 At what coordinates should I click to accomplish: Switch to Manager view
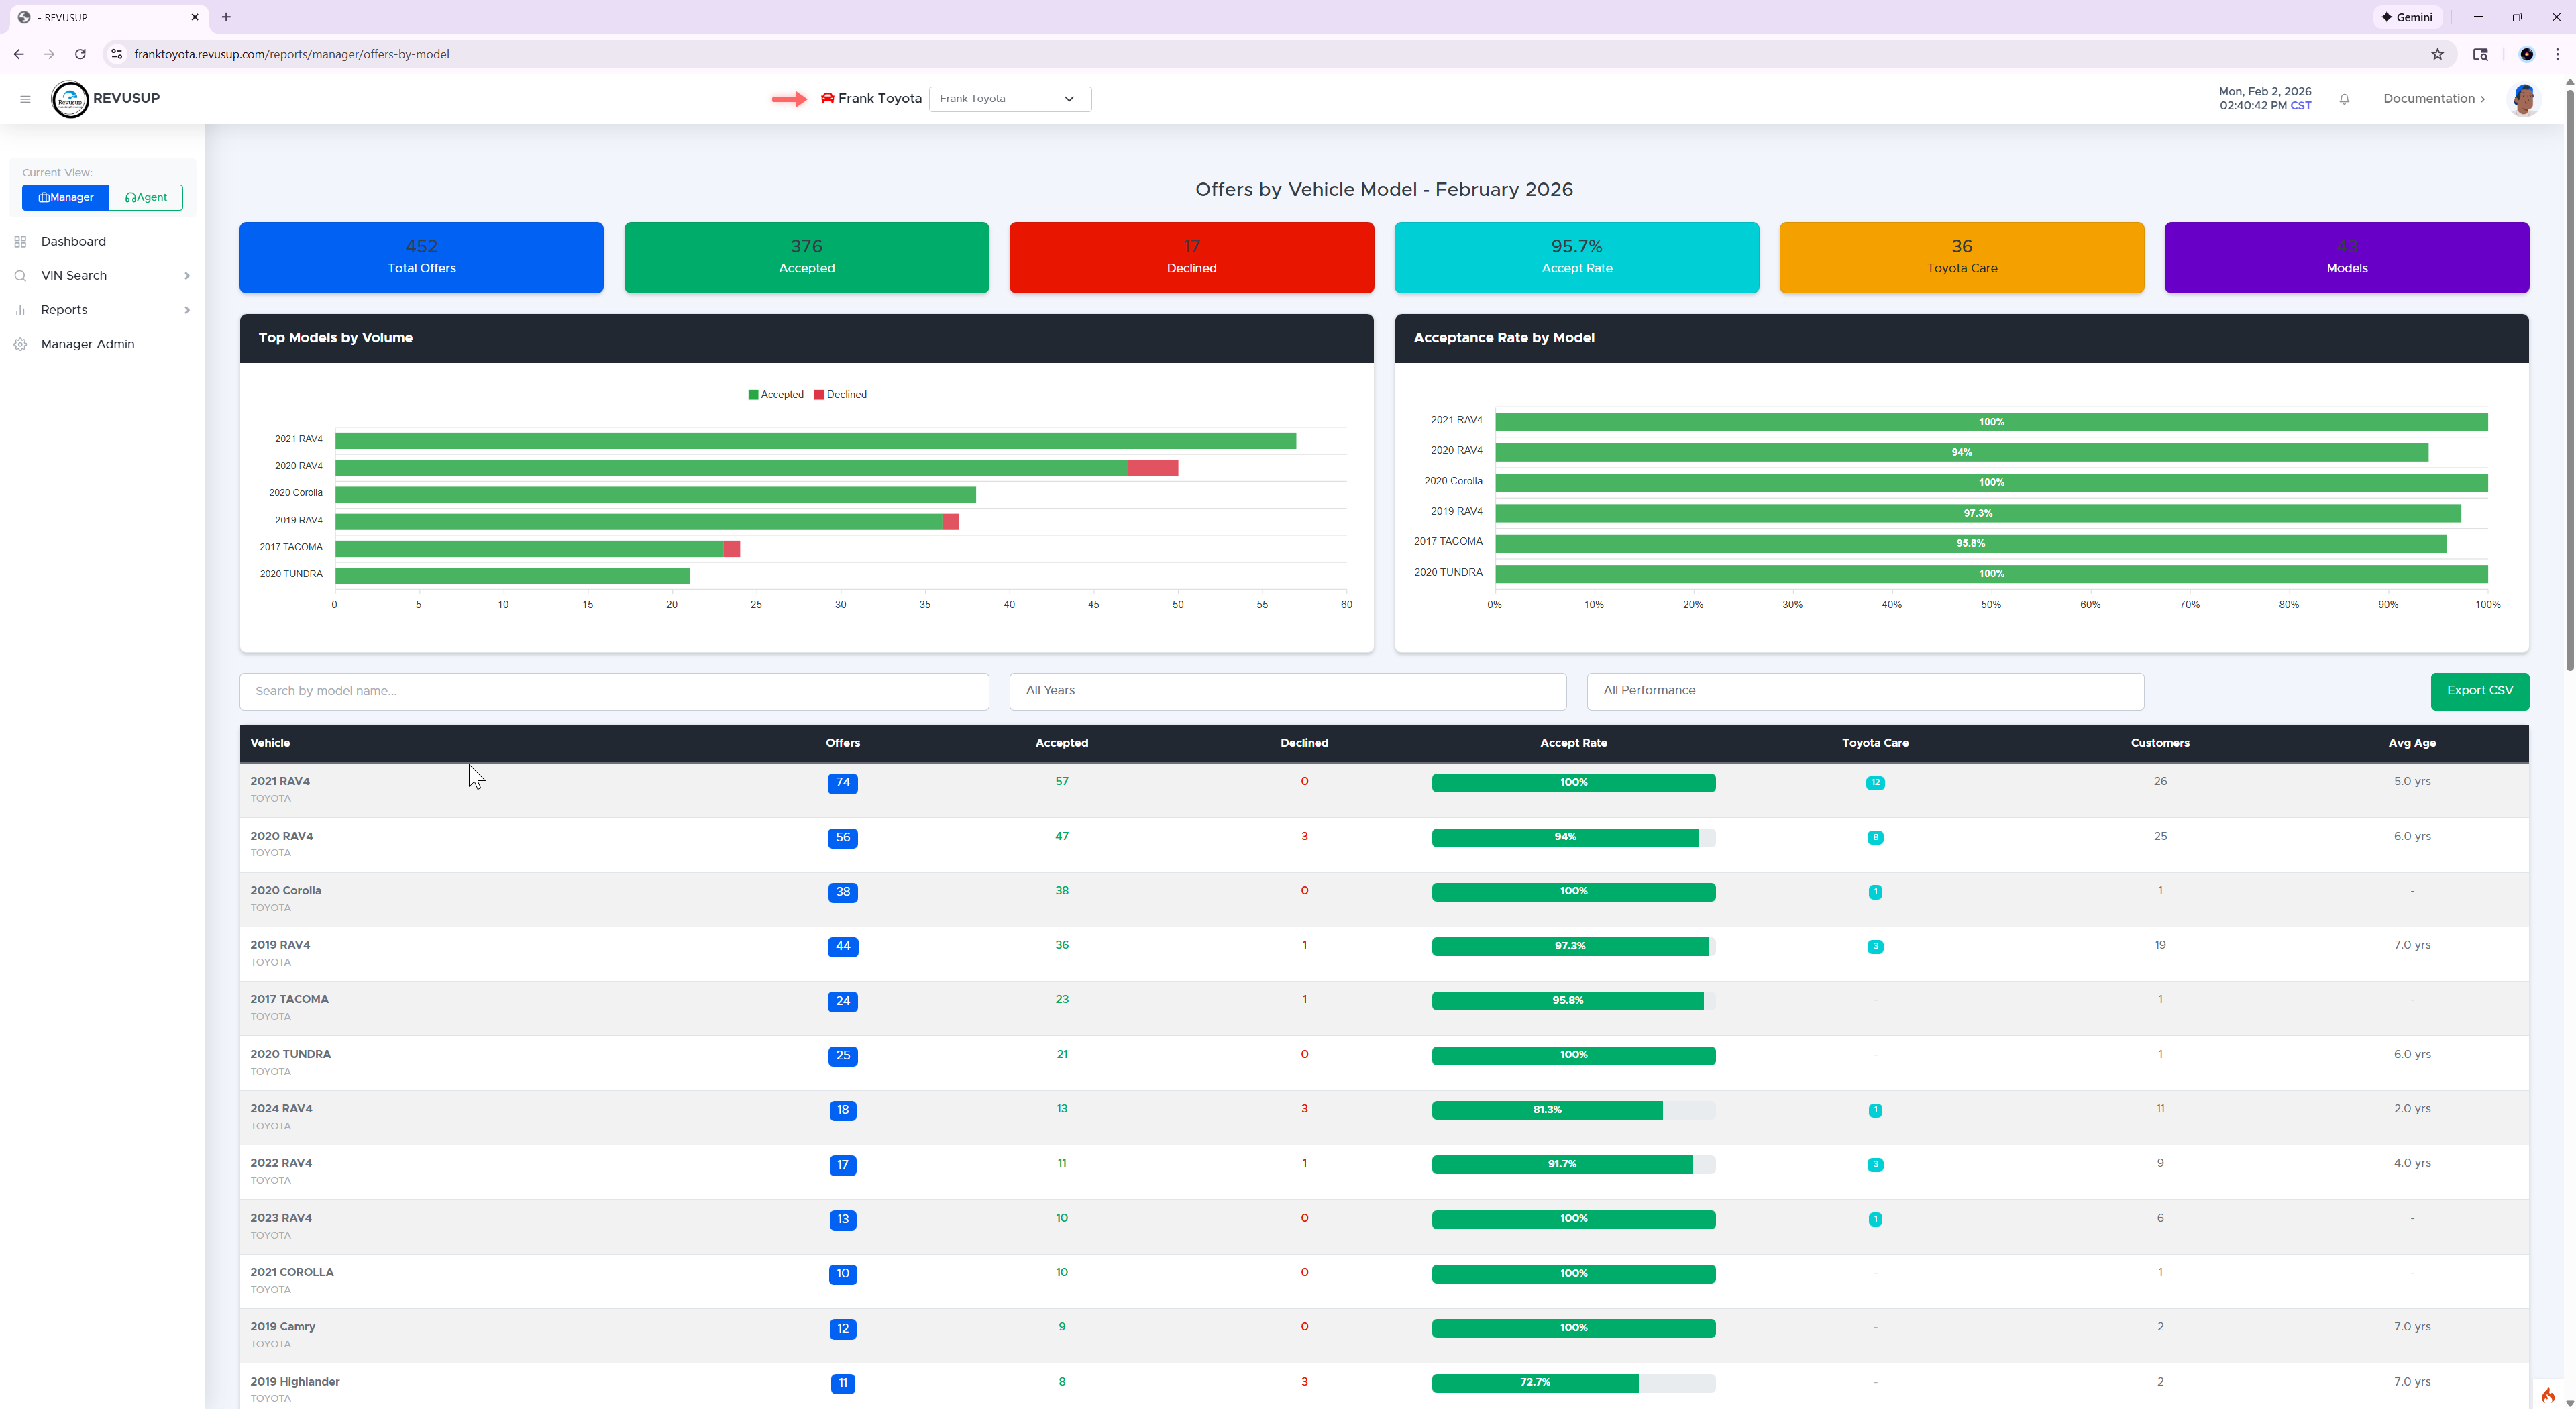click(x=66, y=198)
